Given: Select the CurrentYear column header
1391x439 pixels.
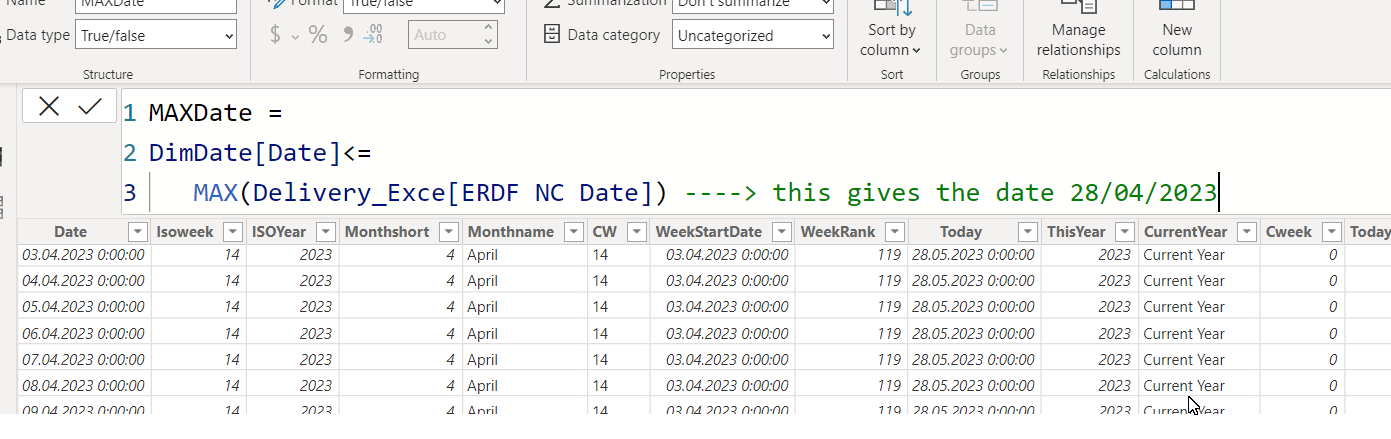Looking at the screenshot, I should click(1185, 232).
